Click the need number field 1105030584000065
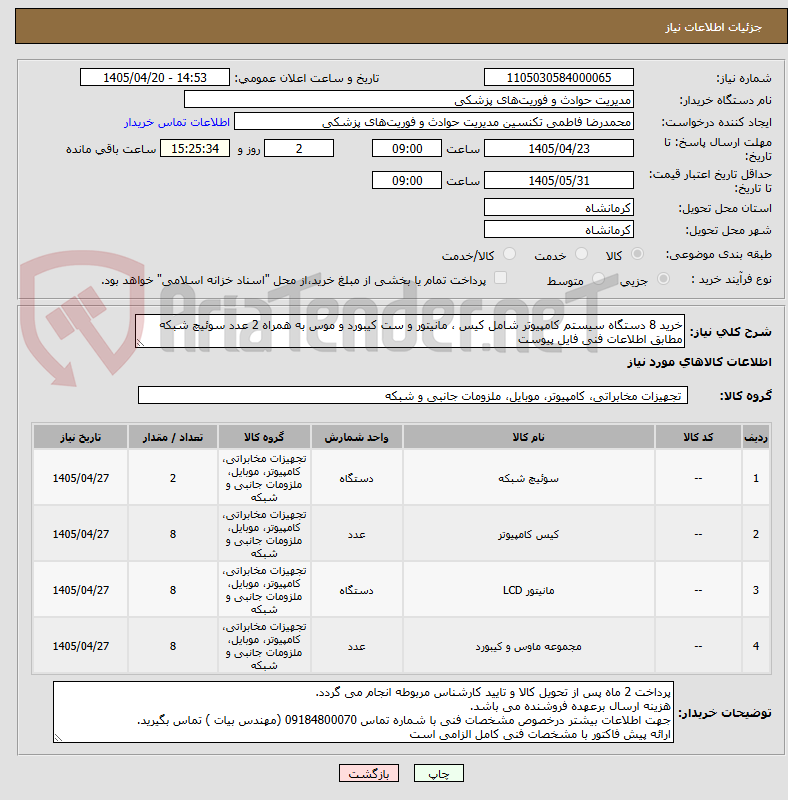The height and width of the screenshot is (800, 788). pyautogui.click(x=559, y=78)
